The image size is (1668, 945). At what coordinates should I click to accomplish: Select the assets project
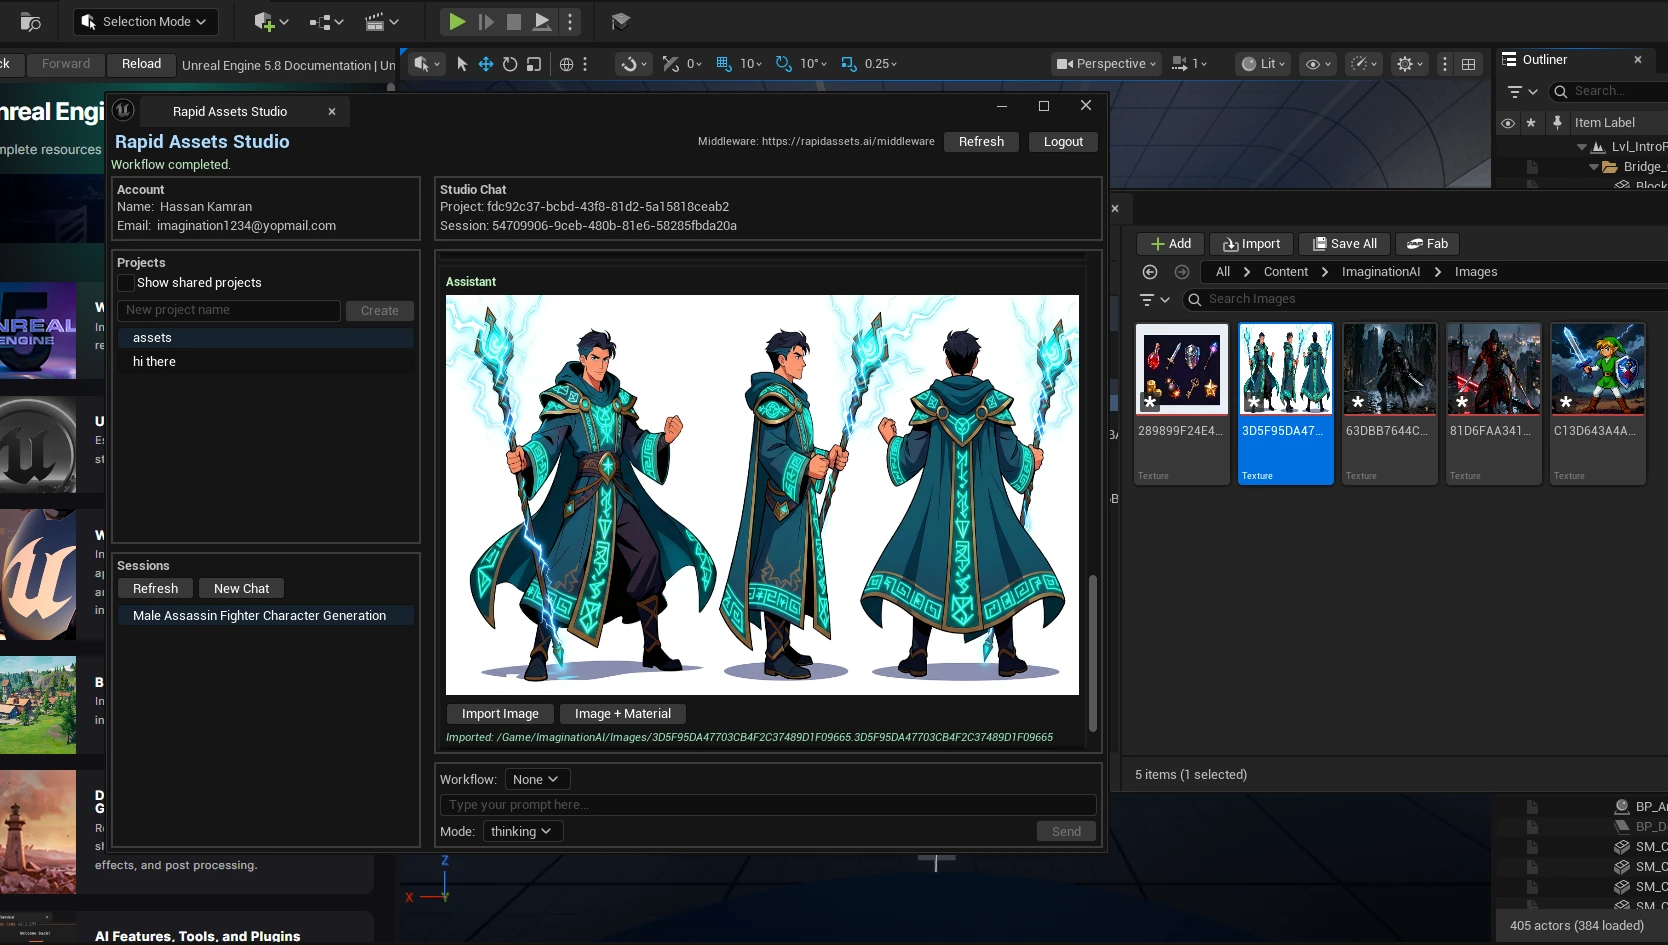click(265, 338)
